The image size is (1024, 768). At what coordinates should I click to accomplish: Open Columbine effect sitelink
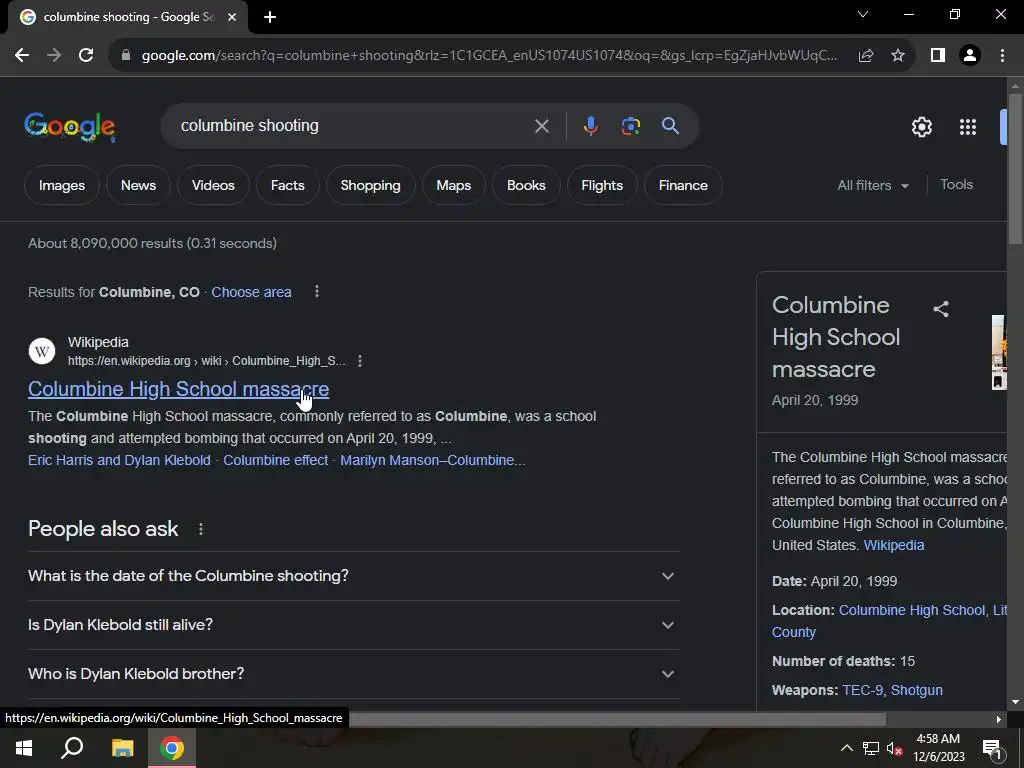point(276,460)
